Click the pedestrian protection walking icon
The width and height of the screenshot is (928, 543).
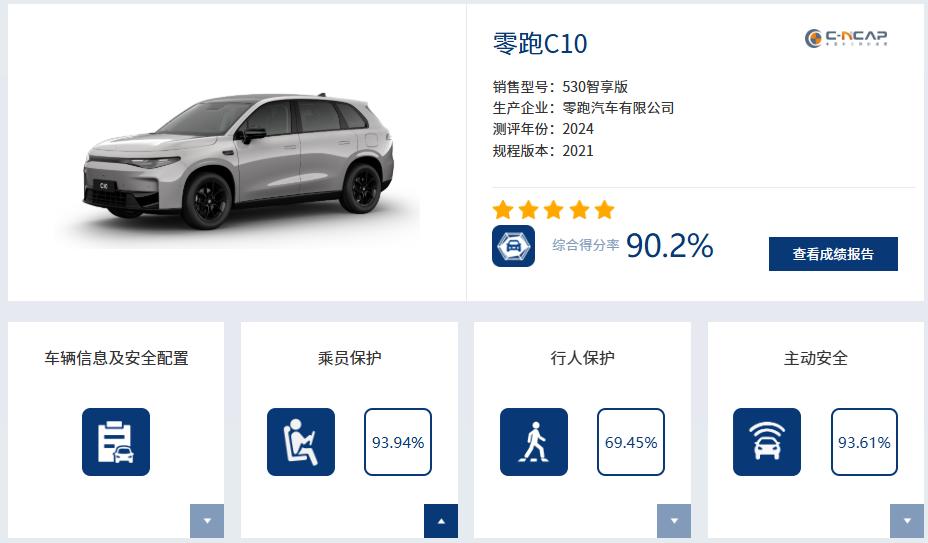(x=534, y=442)
